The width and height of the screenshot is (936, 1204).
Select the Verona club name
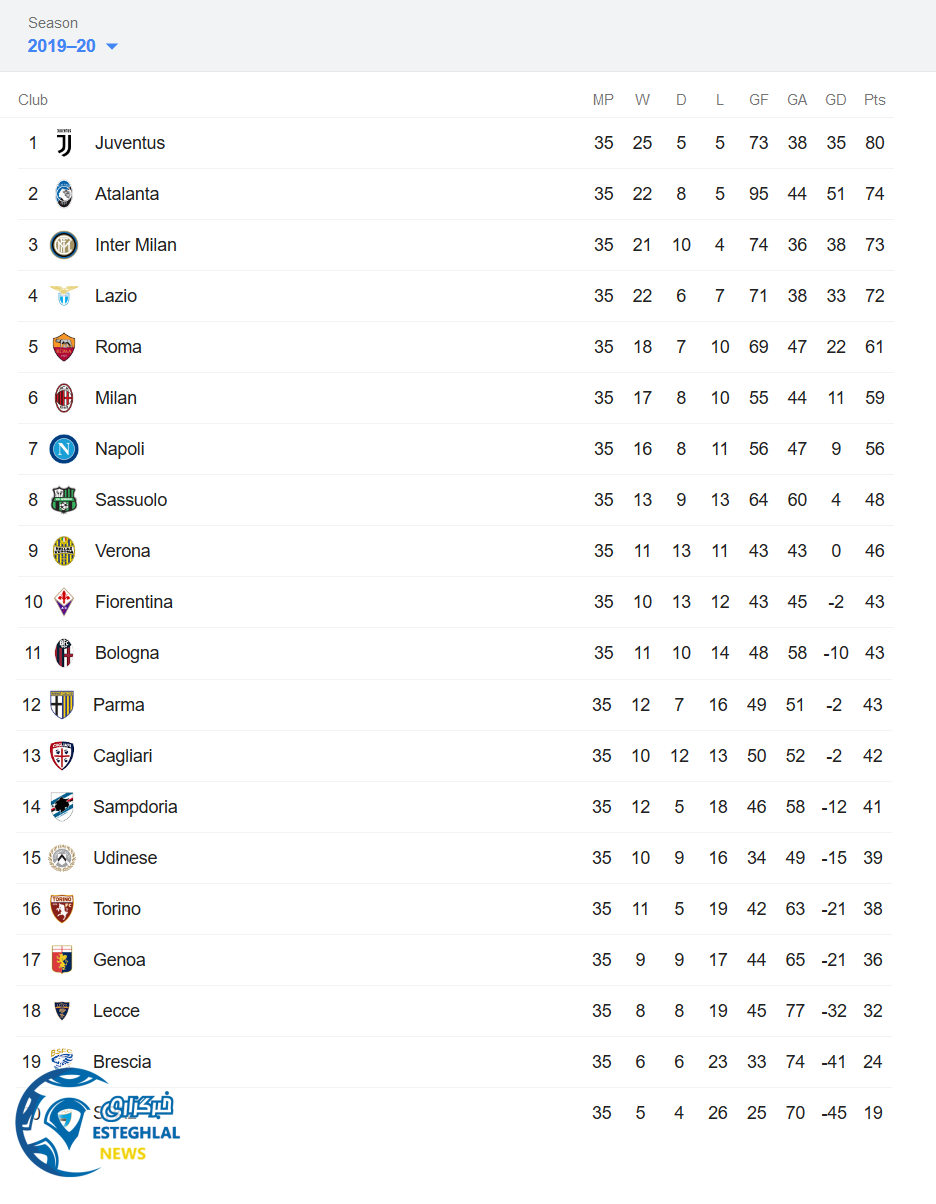pos(123,551)
